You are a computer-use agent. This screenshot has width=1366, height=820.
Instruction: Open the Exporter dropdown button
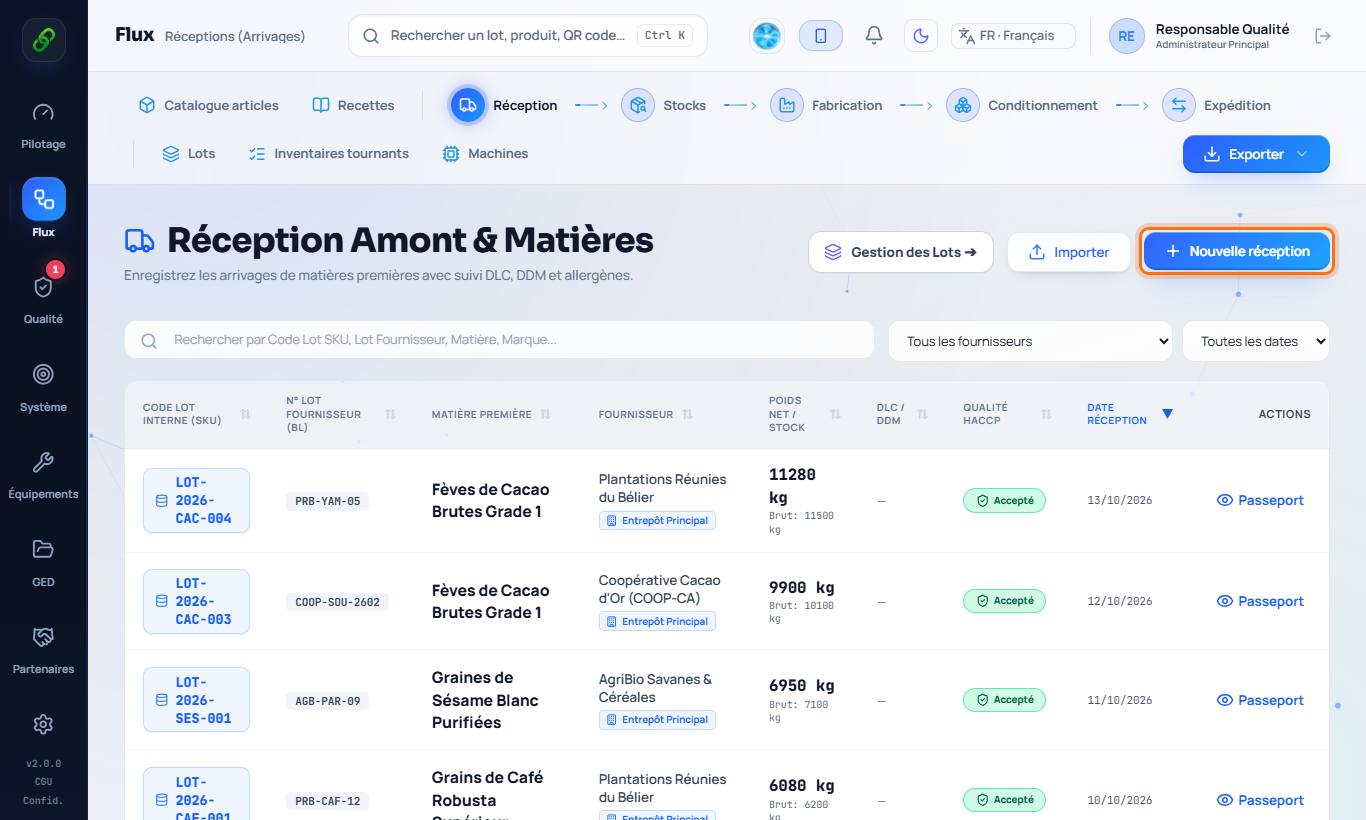click(x=1256, y=154)
